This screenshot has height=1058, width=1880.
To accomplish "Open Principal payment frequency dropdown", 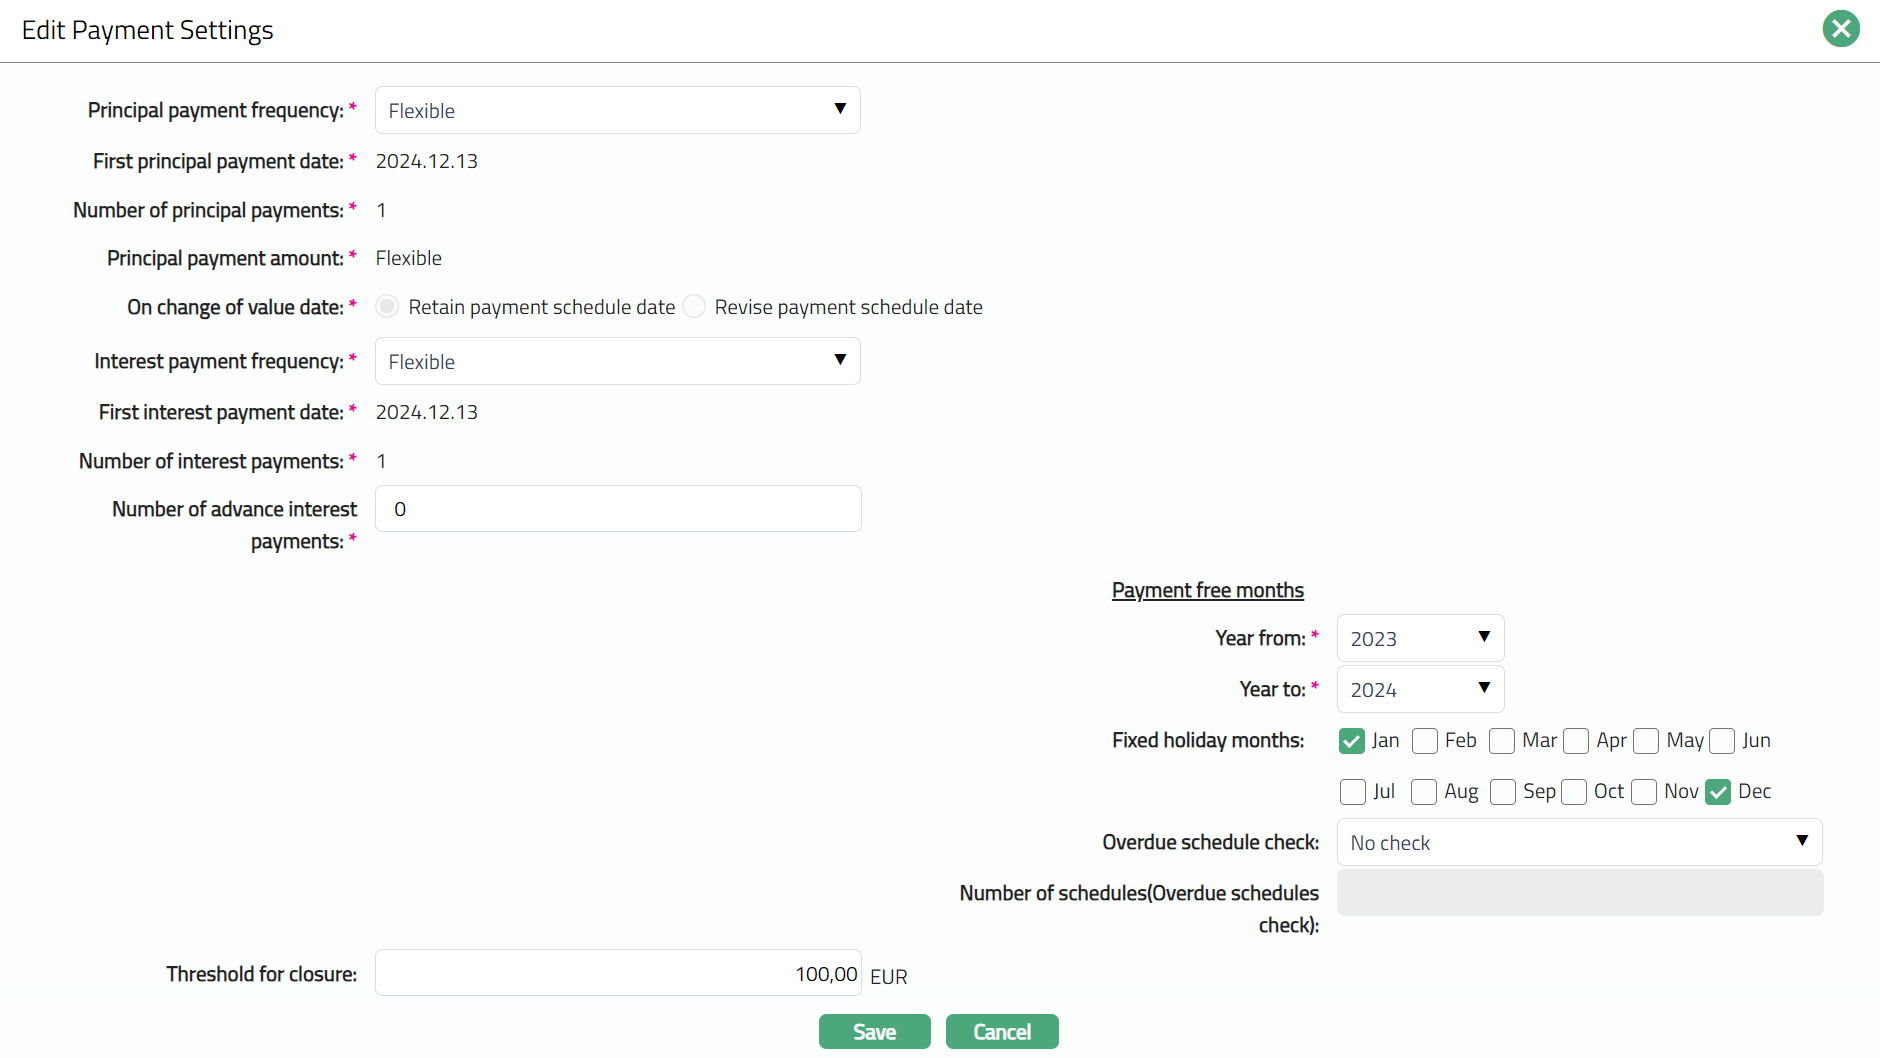I will click(x=617, y=110).
